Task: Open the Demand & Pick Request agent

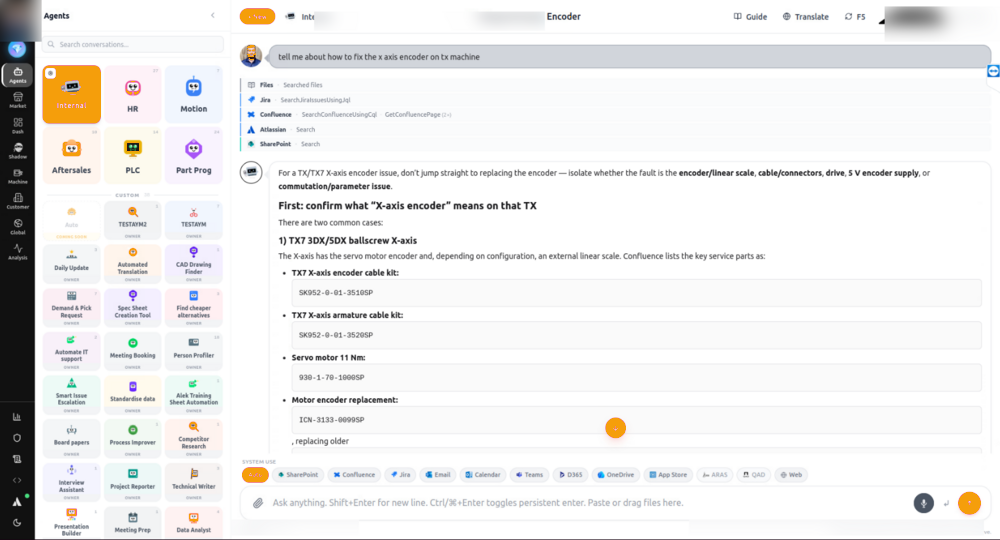Action: coord(71,307)
